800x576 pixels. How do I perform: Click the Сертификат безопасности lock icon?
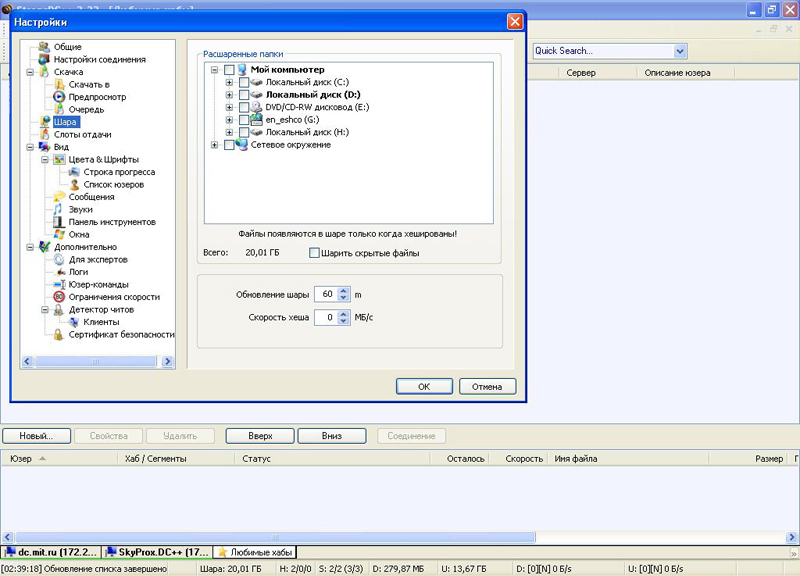[x=60, y=335]
